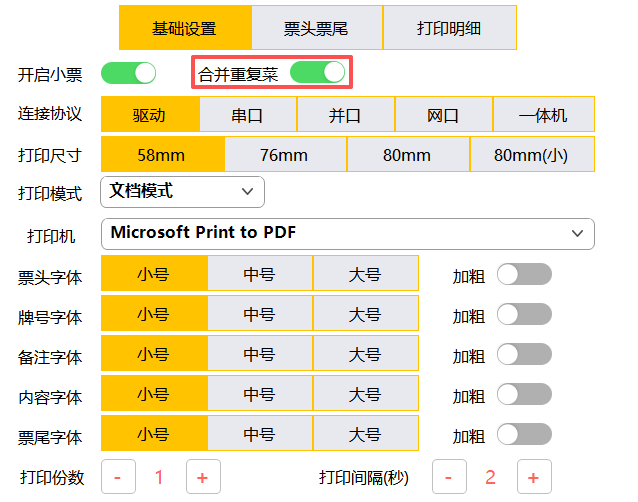Switch to the 票头票尾 tab

pos(316,28)
